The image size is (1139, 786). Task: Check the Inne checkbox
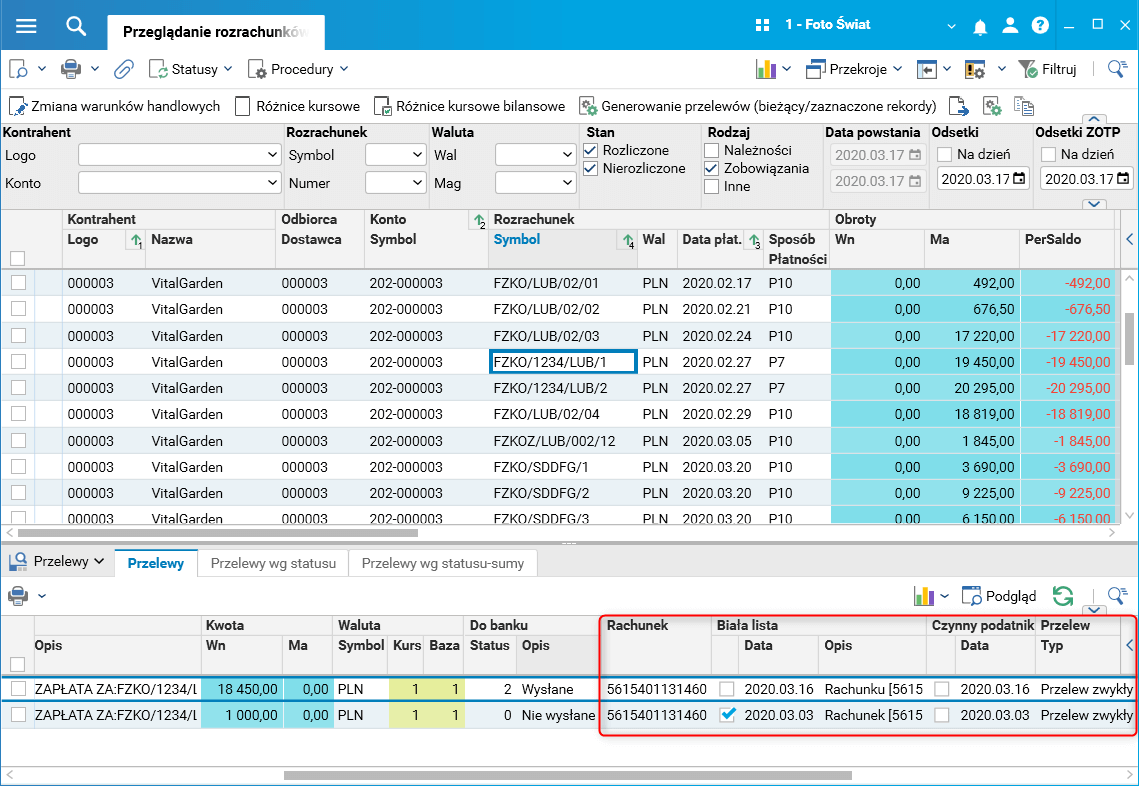pos(712,186)
